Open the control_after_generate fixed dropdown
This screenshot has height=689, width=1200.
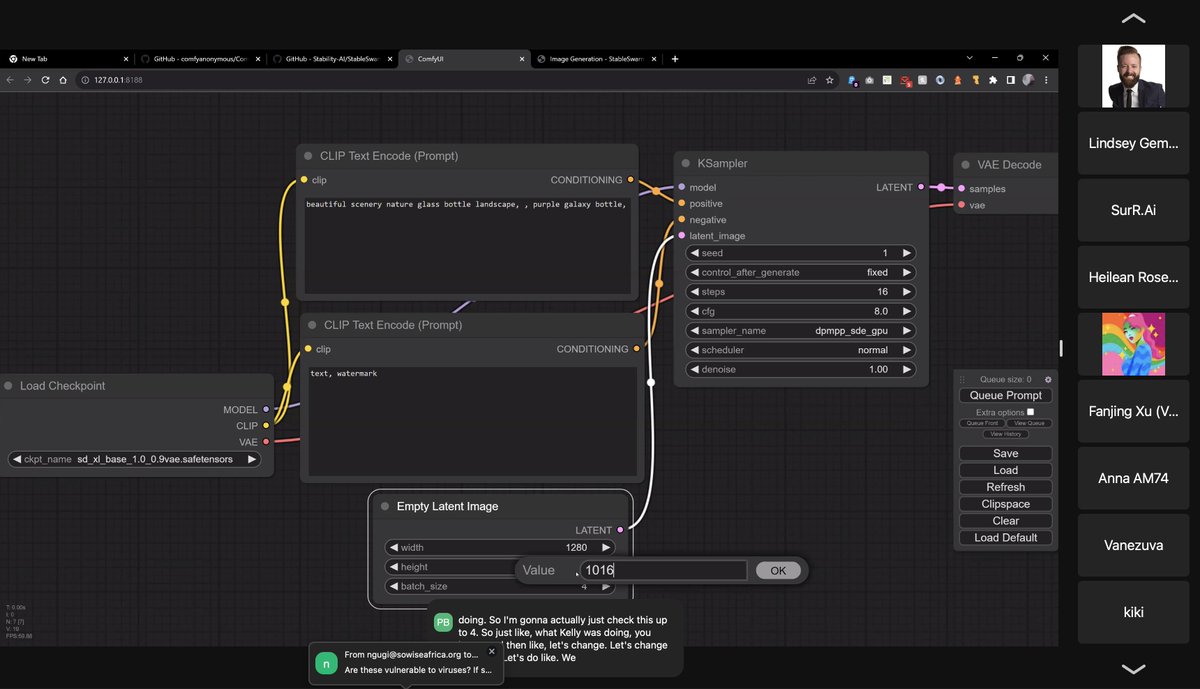(800, 272)
